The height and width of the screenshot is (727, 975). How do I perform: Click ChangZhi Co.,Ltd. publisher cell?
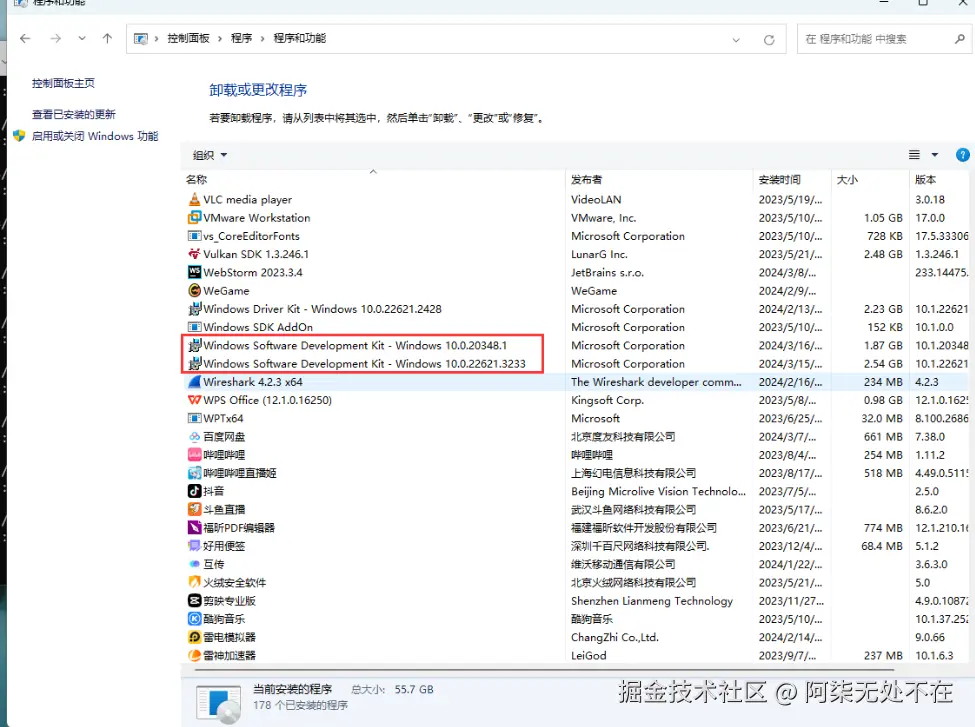tap(615, 637)
